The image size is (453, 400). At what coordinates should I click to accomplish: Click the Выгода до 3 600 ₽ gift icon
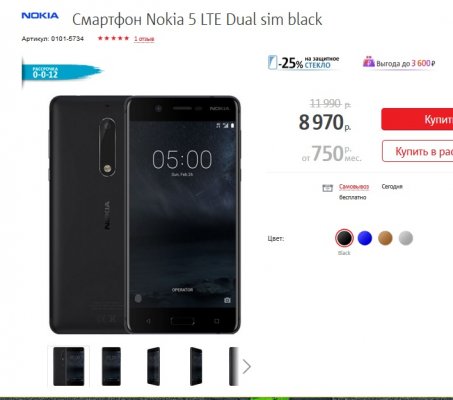click(x=369, y=62)
